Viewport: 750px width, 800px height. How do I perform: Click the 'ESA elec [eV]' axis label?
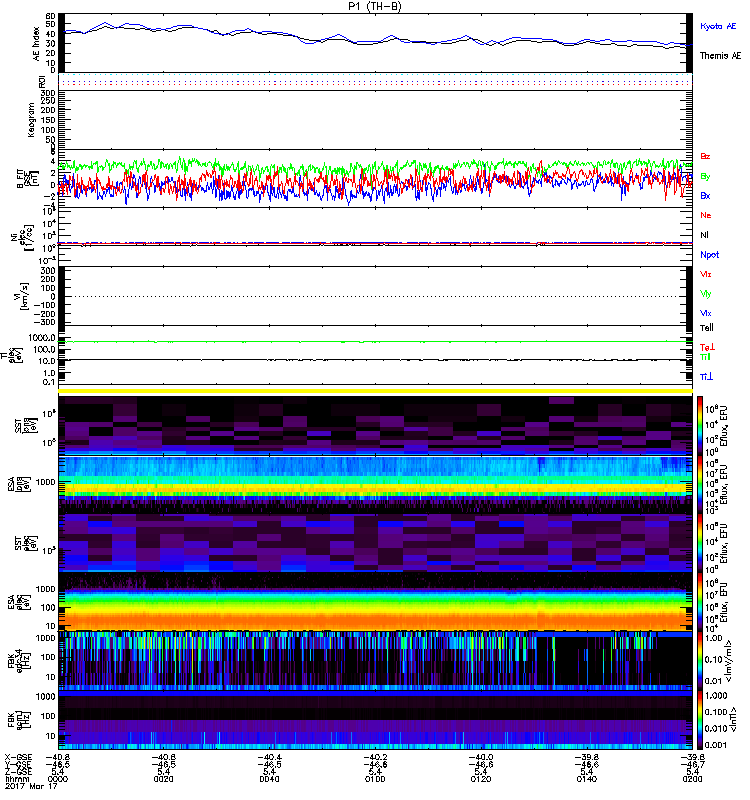click(x=19, y=602)
